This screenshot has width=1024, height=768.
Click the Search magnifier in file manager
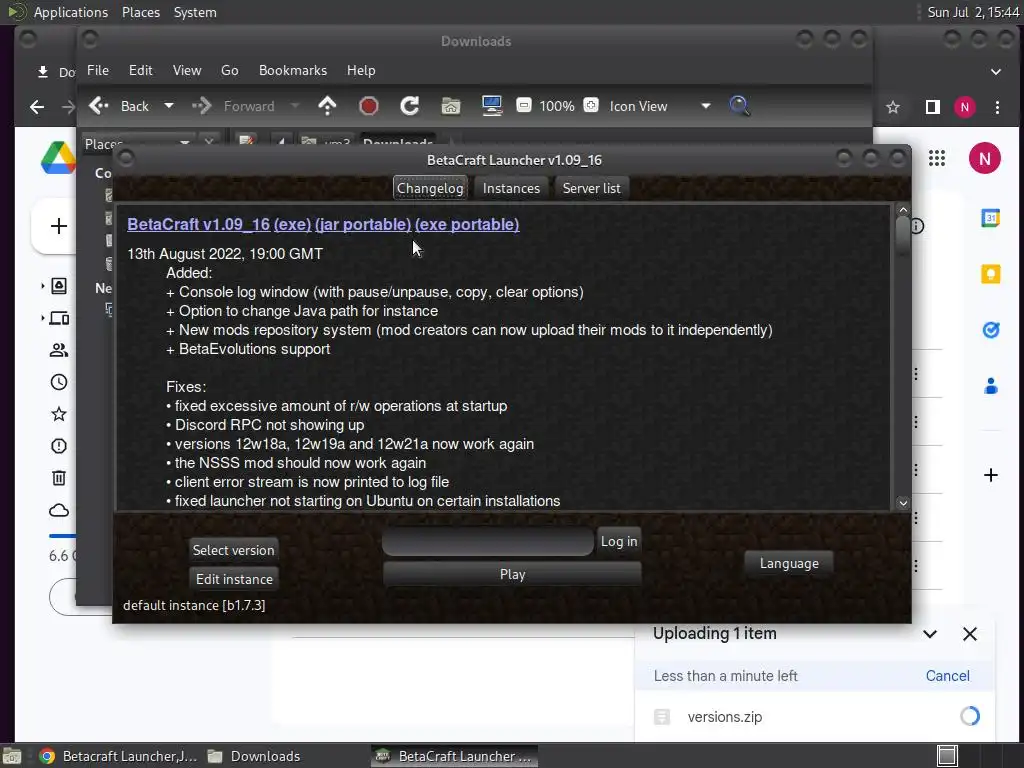pos(739,106)
